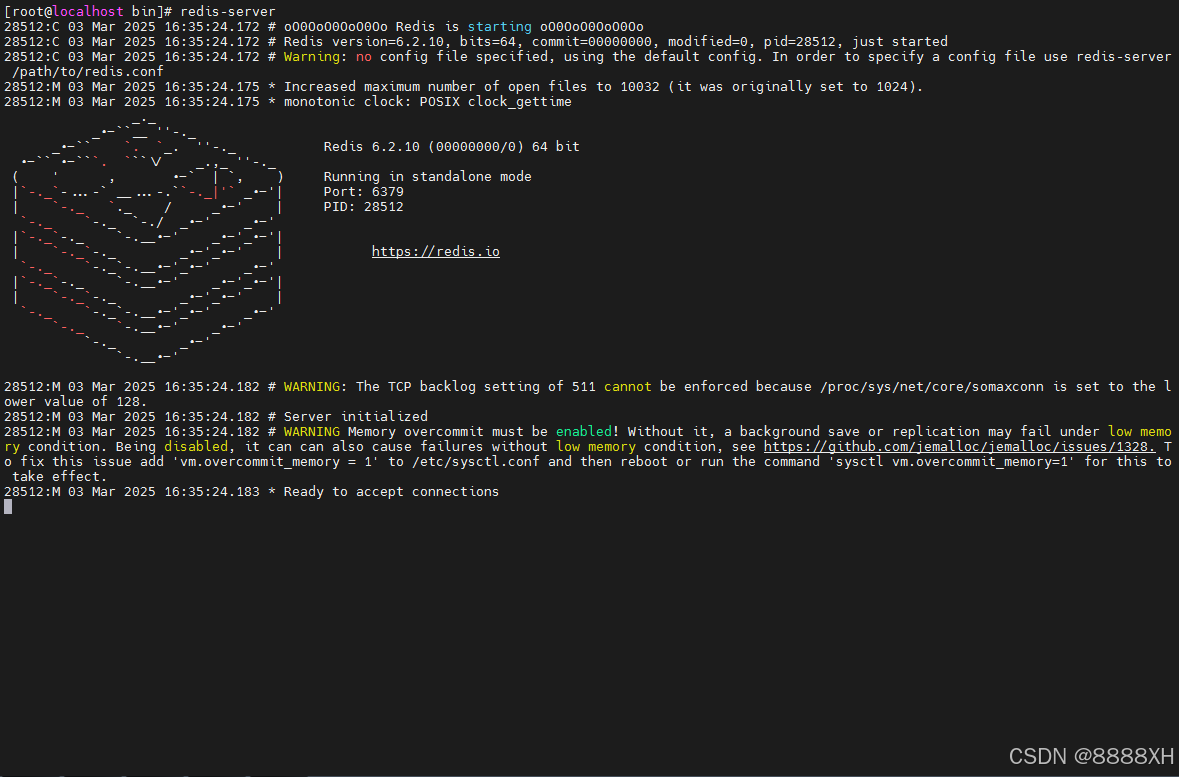The width and height of the screenshot is (1179, 777).
Task: Click the Redis ASCII art cube logo
Action: pos(148,239)
